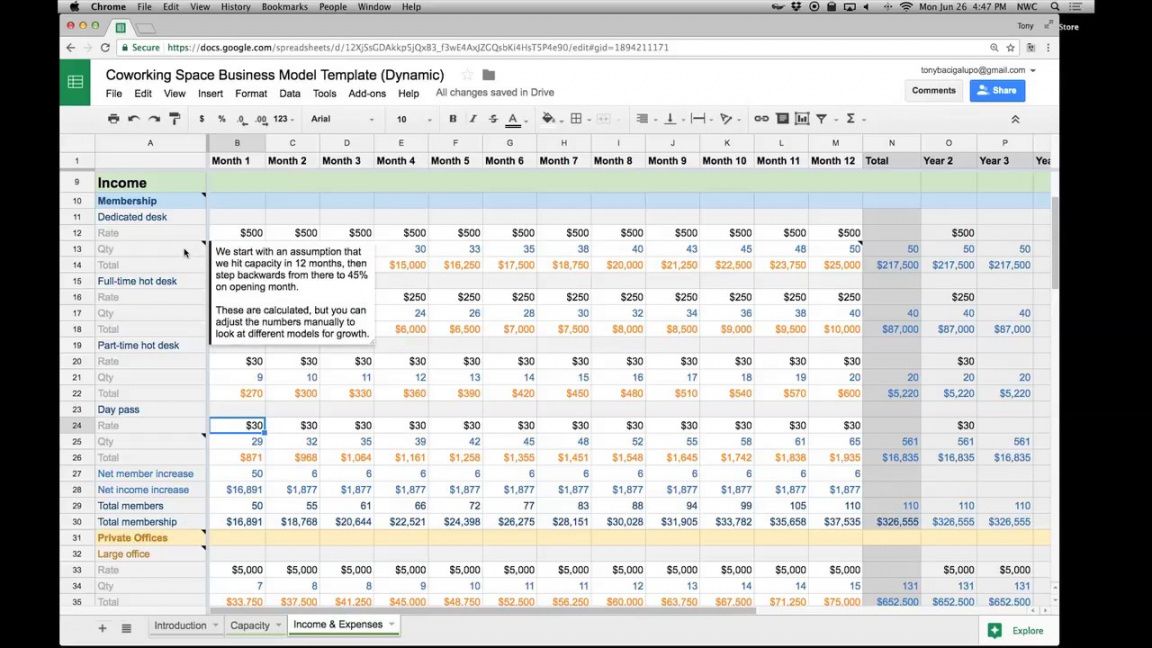Select the paint format tool

point(175,119)
